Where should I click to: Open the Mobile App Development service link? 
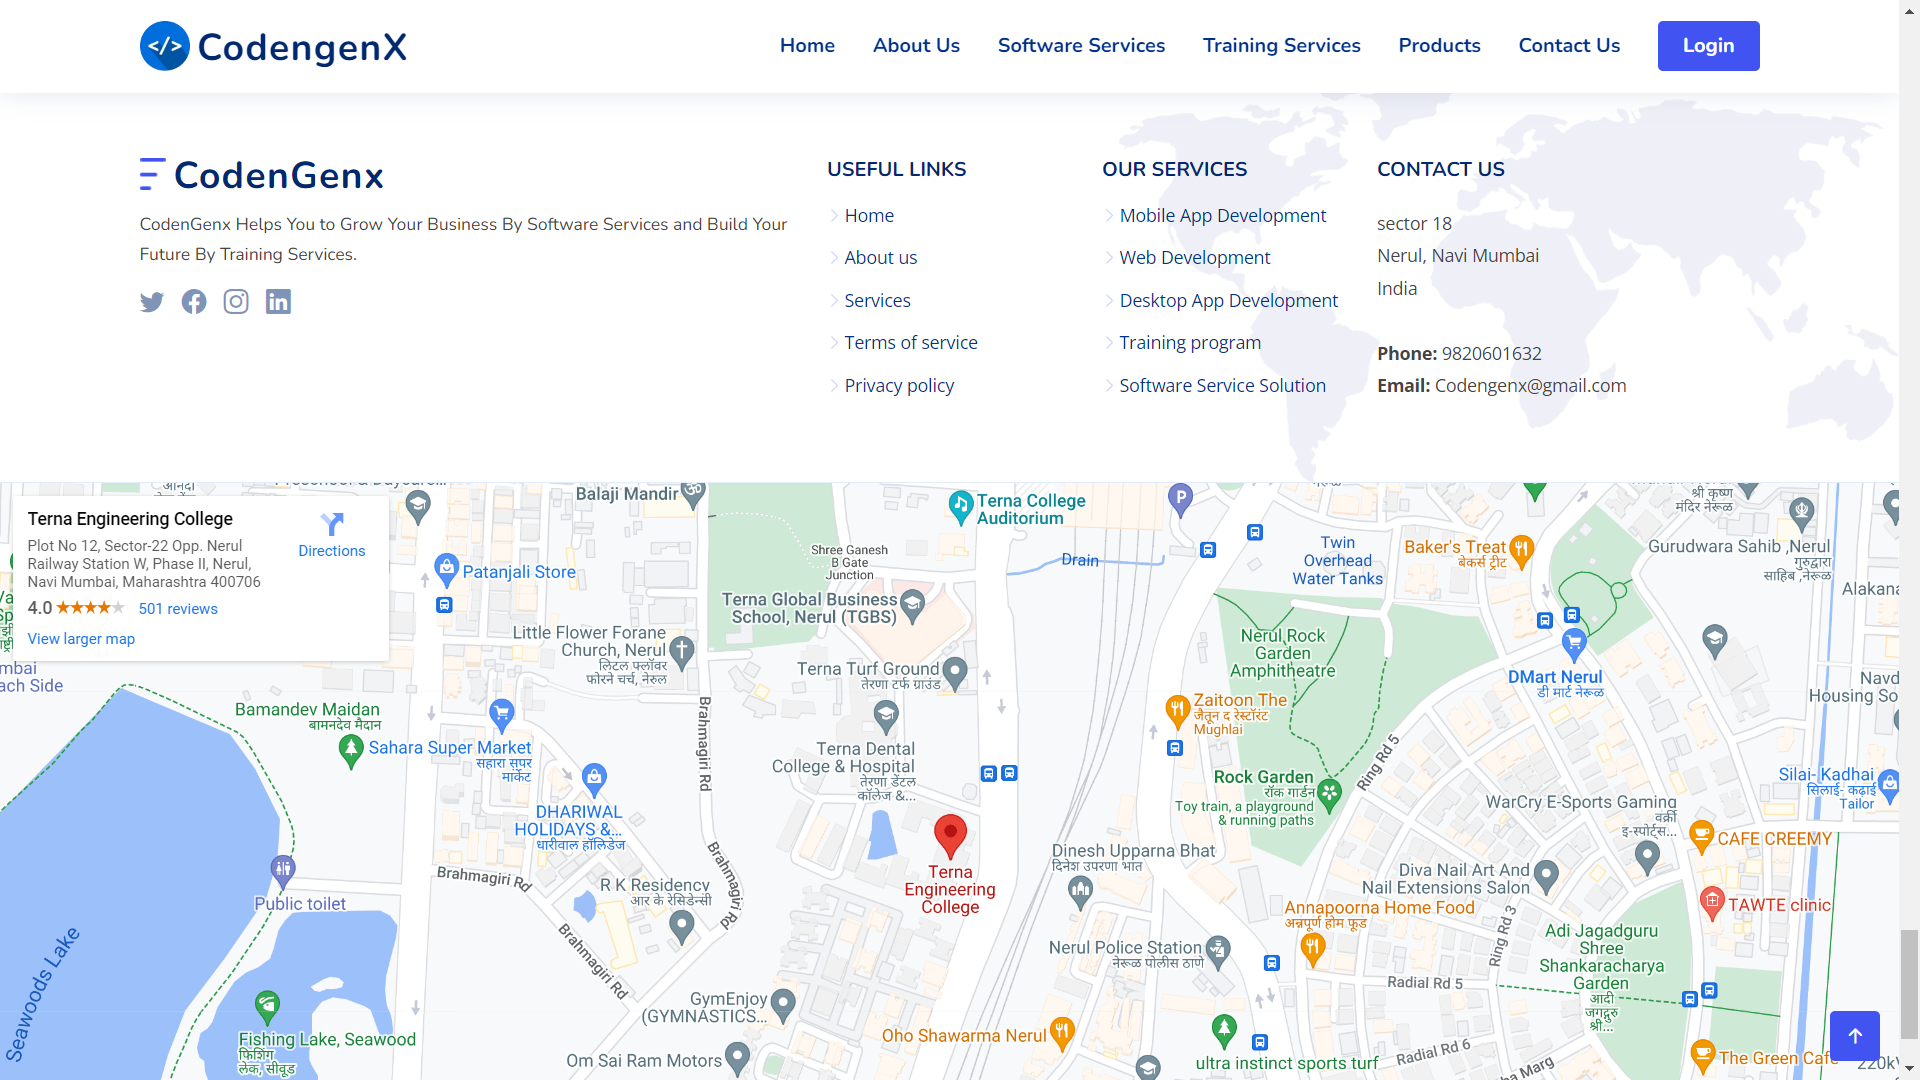[x=1222, y=216]
